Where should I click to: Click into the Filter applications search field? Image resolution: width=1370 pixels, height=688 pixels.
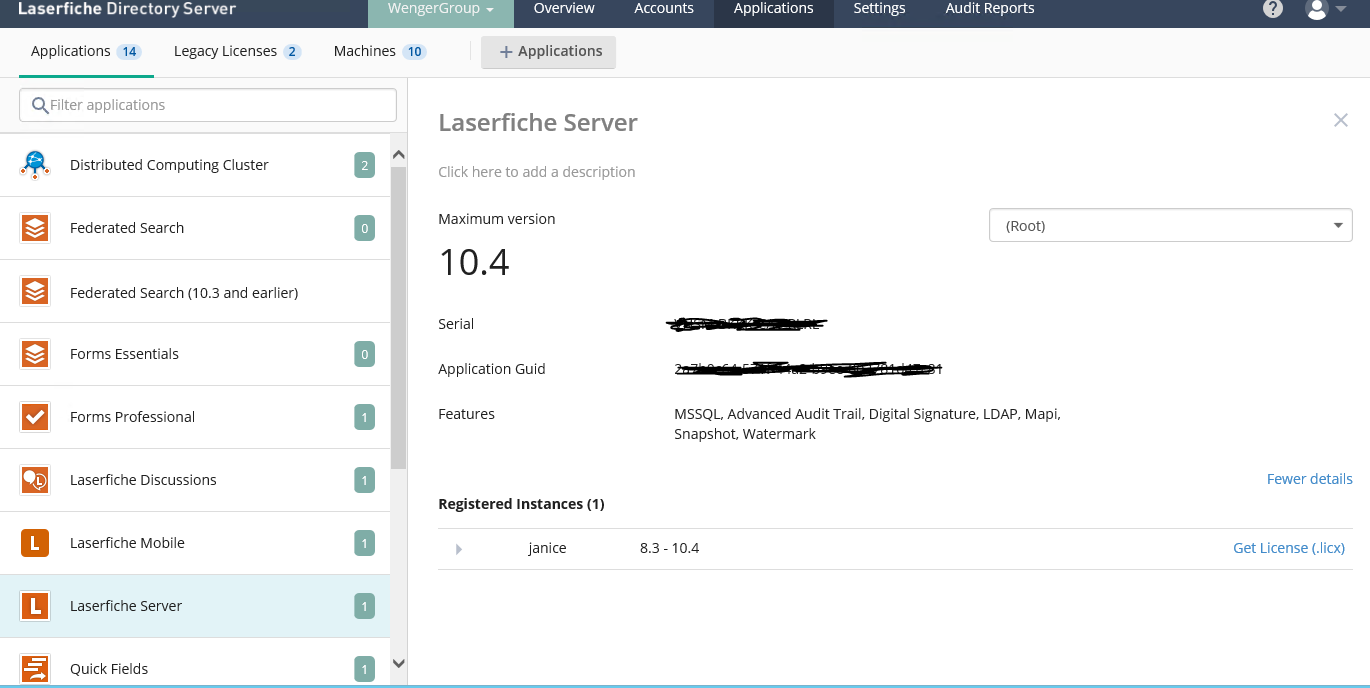[x=208, y=105]
